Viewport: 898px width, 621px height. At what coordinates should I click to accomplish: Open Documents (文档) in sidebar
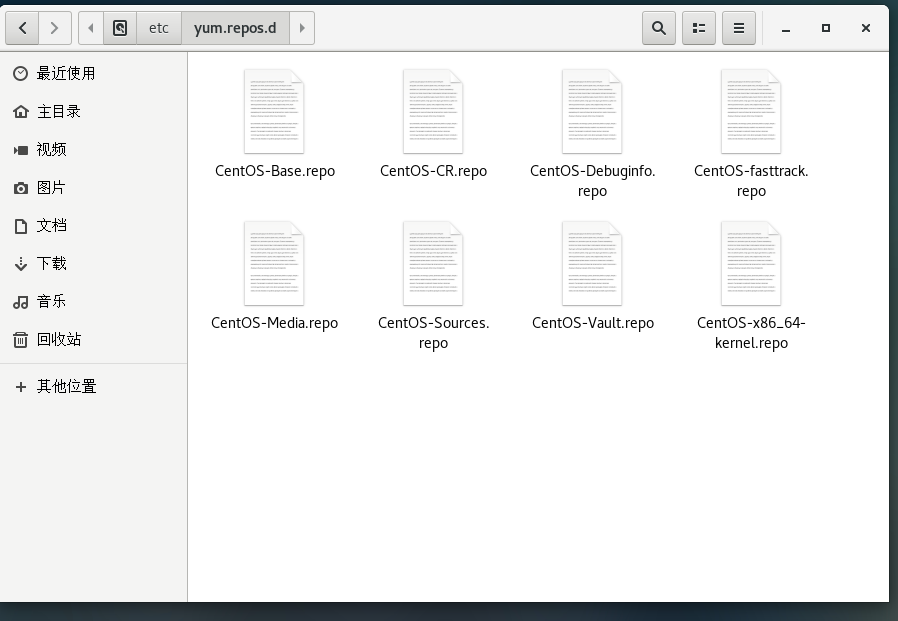pyautogui.click(x=94, y=225)
